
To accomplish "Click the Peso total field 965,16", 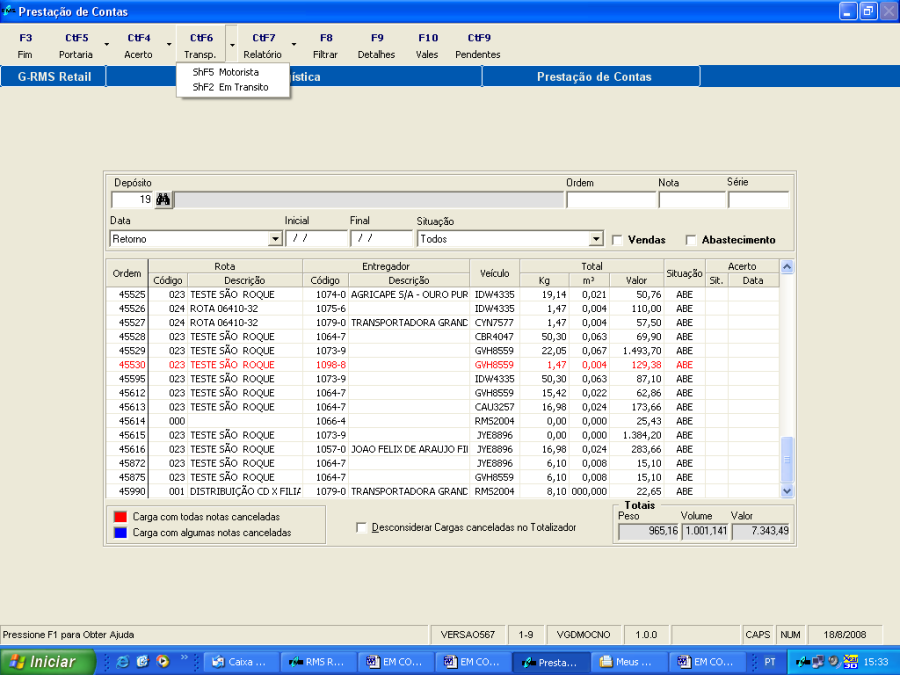I will coord(649,531).
